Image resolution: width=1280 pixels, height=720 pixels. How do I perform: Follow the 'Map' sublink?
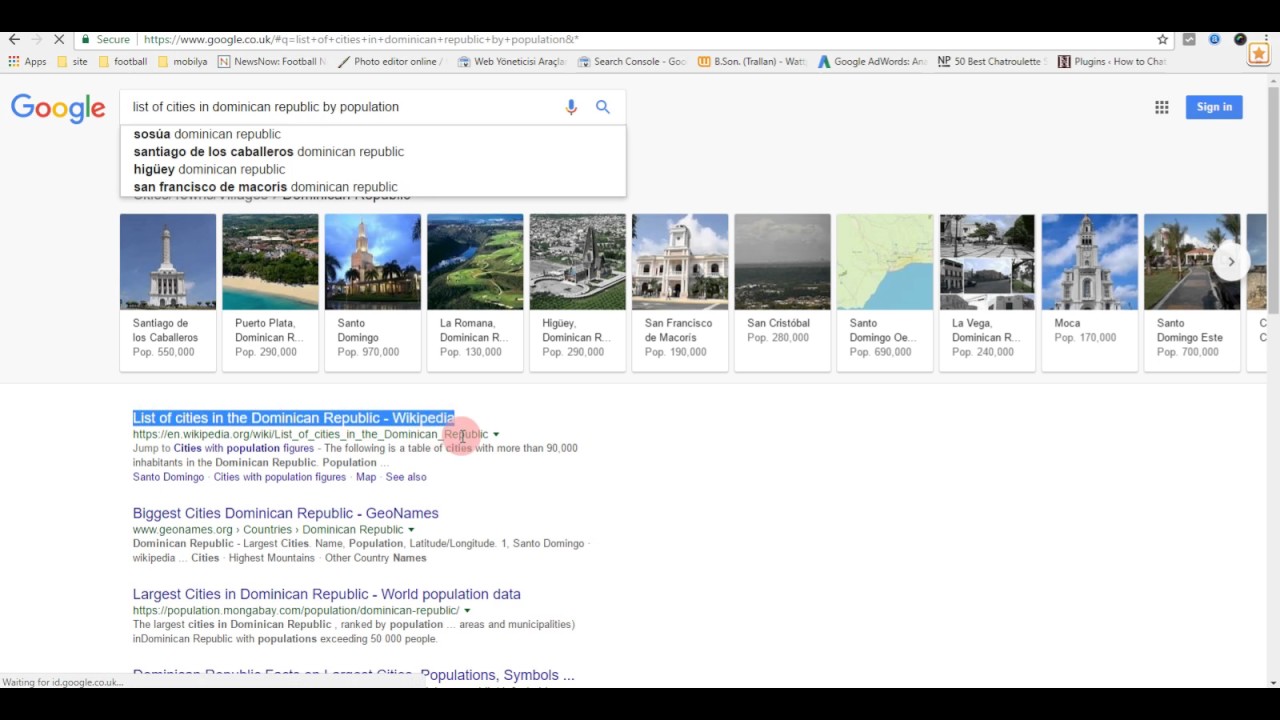(x=366, y=477)
